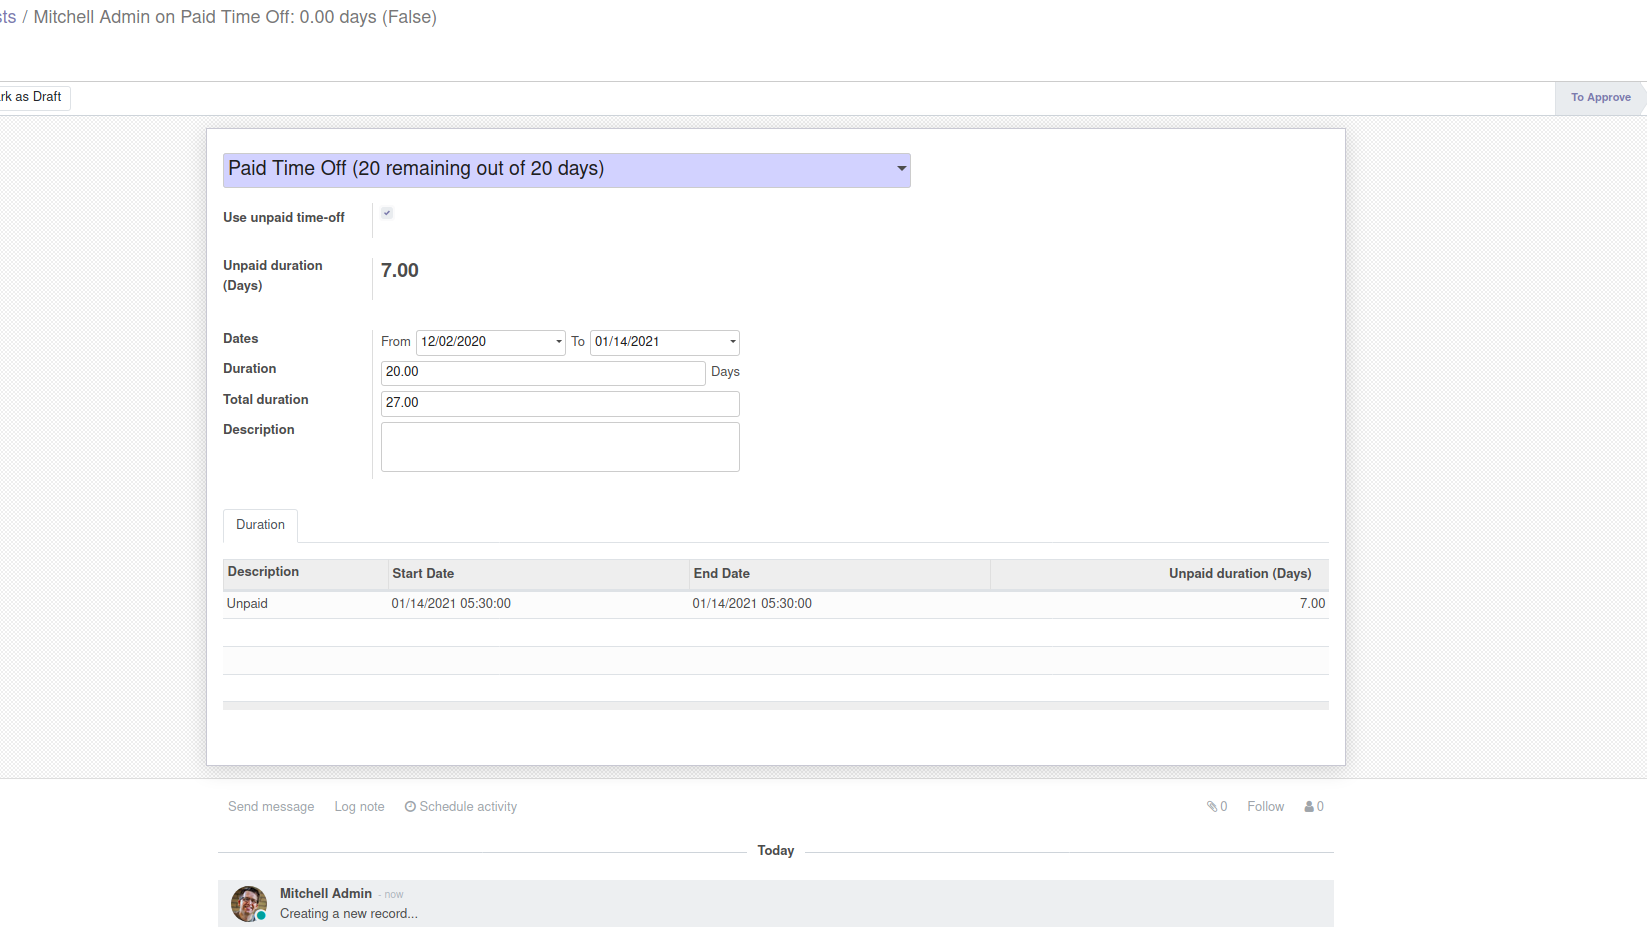Click the Mark as Draft button
This screenshot has width=1647, height=927.
click(33, 97)
